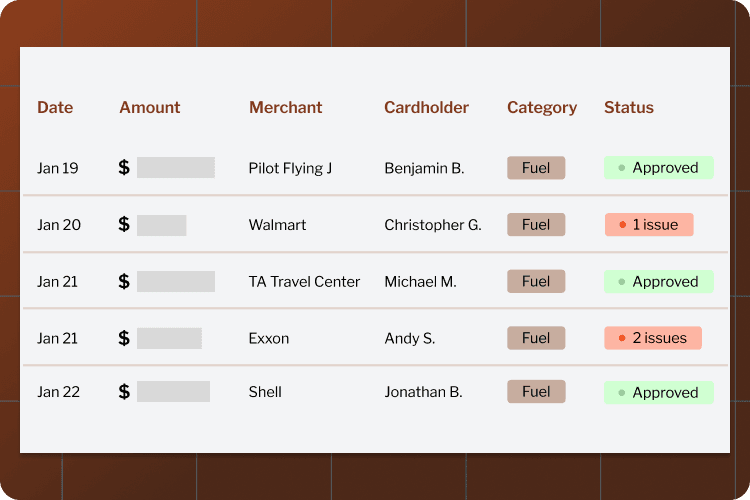Click the Category column header
The height and width of the screenshot is (500, 750).
[542, 108]
